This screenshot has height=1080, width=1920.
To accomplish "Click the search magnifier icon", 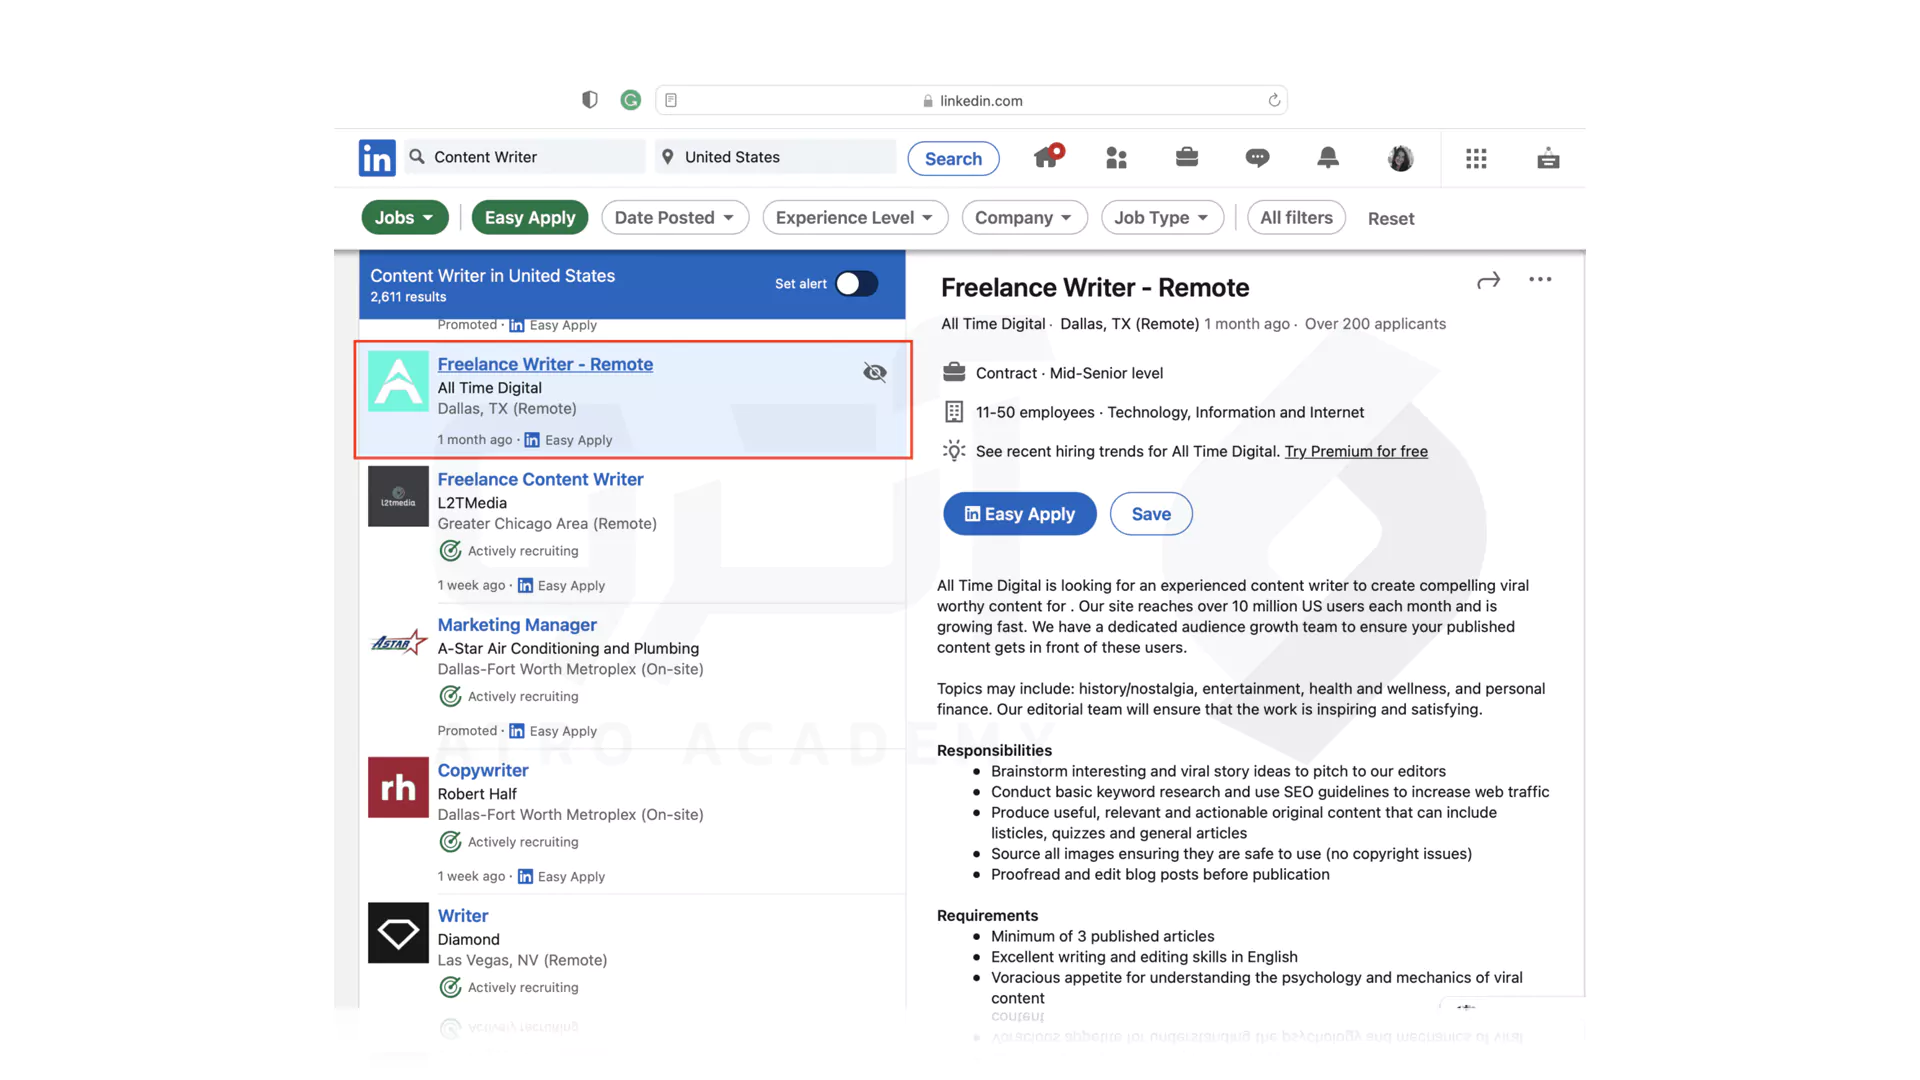I will (417, 157).
